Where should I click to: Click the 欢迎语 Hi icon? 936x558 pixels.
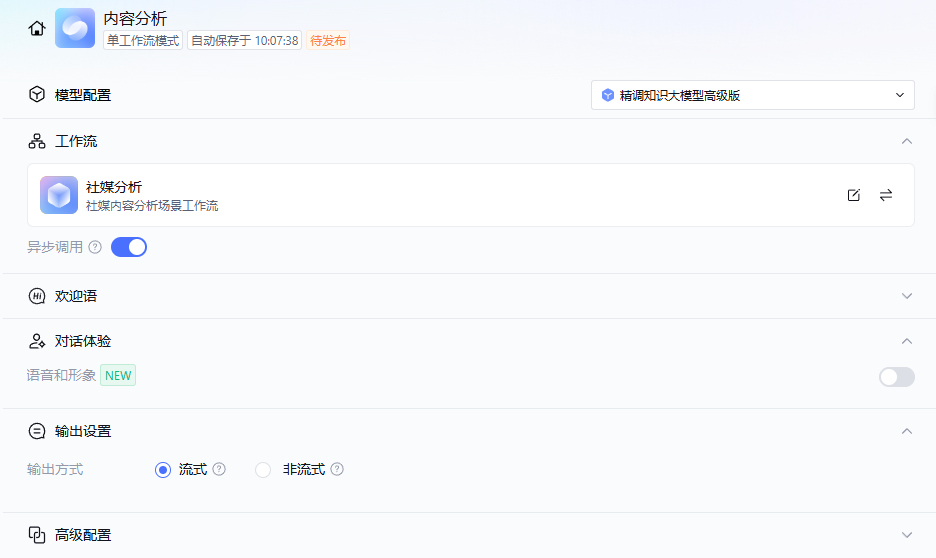coord(37,296)
